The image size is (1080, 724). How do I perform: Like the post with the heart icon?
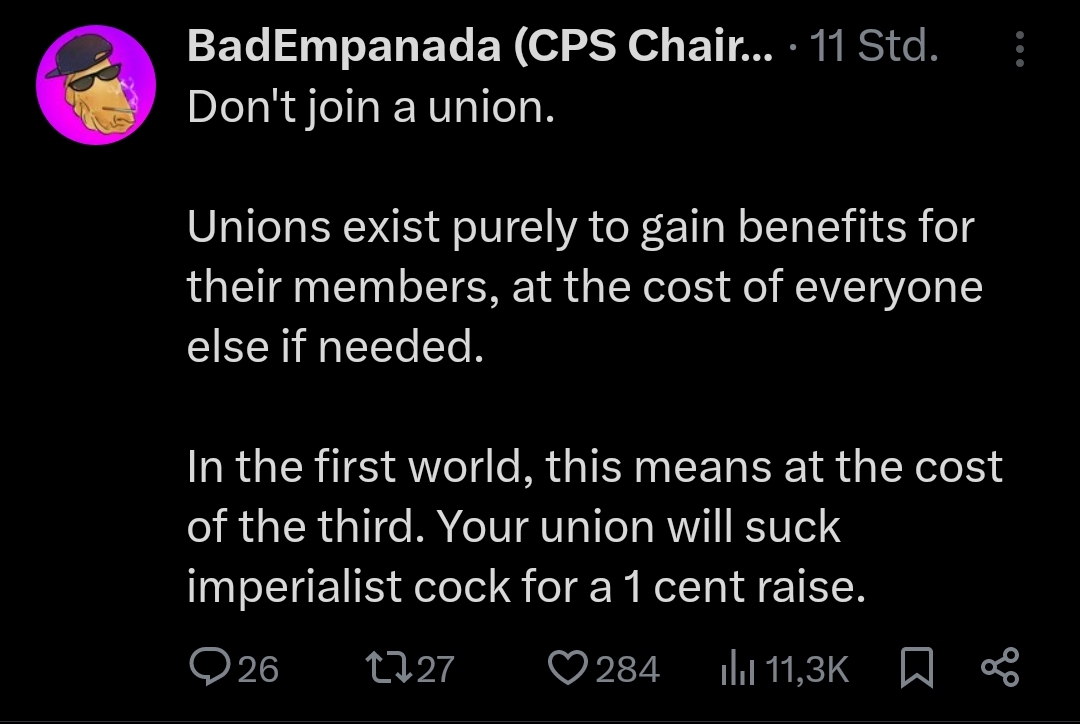pyautogui.click(x=568, y=668)
